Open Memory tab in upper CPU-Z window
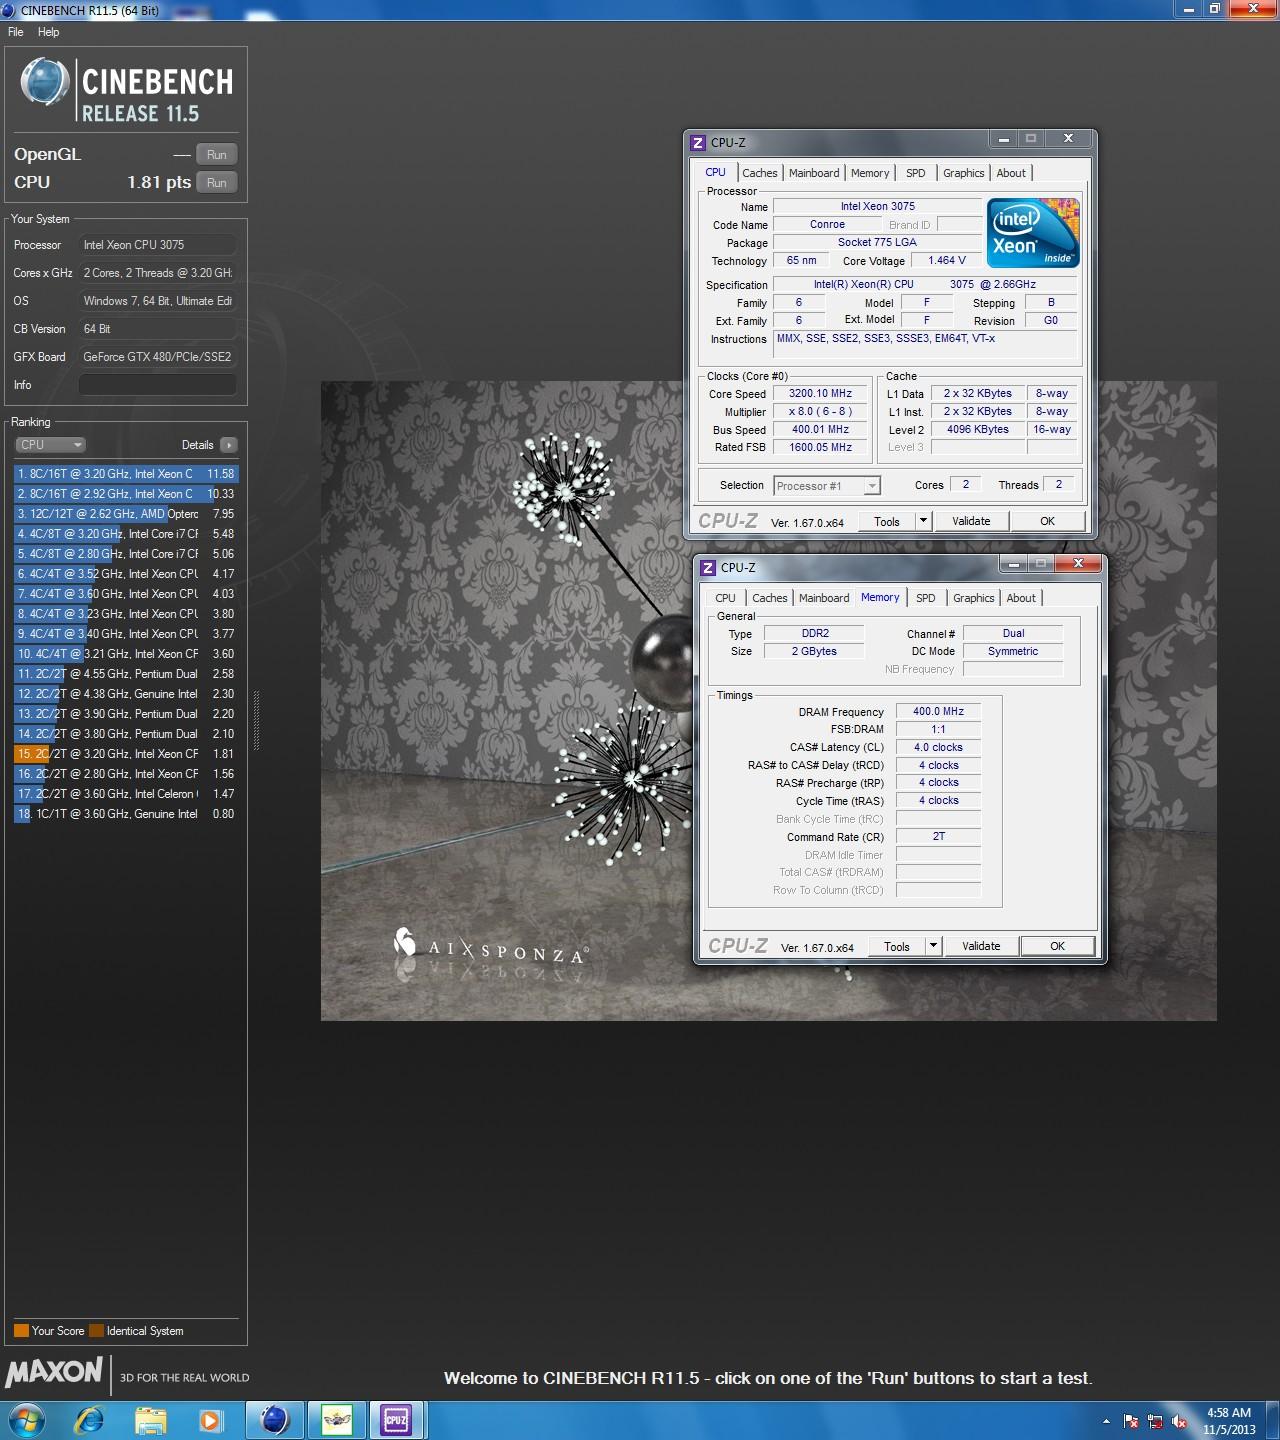Image resolution: width=1280 pixels, height=1440 pixels. point(870,173)
